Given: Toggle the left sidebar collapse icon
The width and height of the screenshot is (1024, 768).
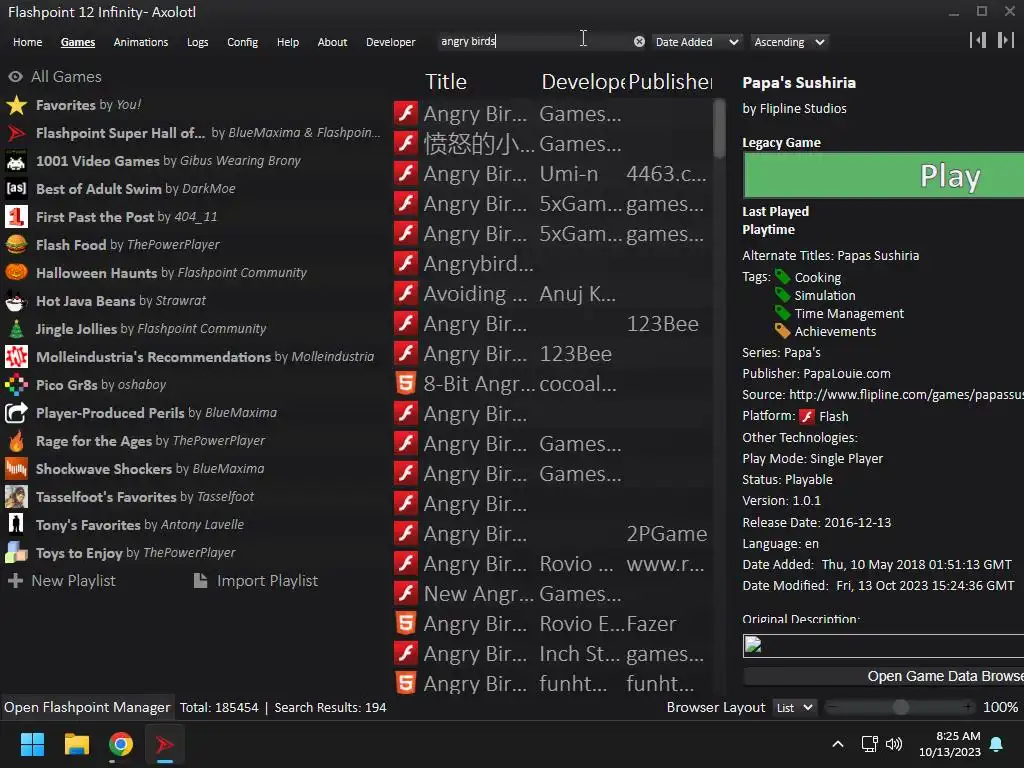Looking at the screenshot, I should pos(978,40).
